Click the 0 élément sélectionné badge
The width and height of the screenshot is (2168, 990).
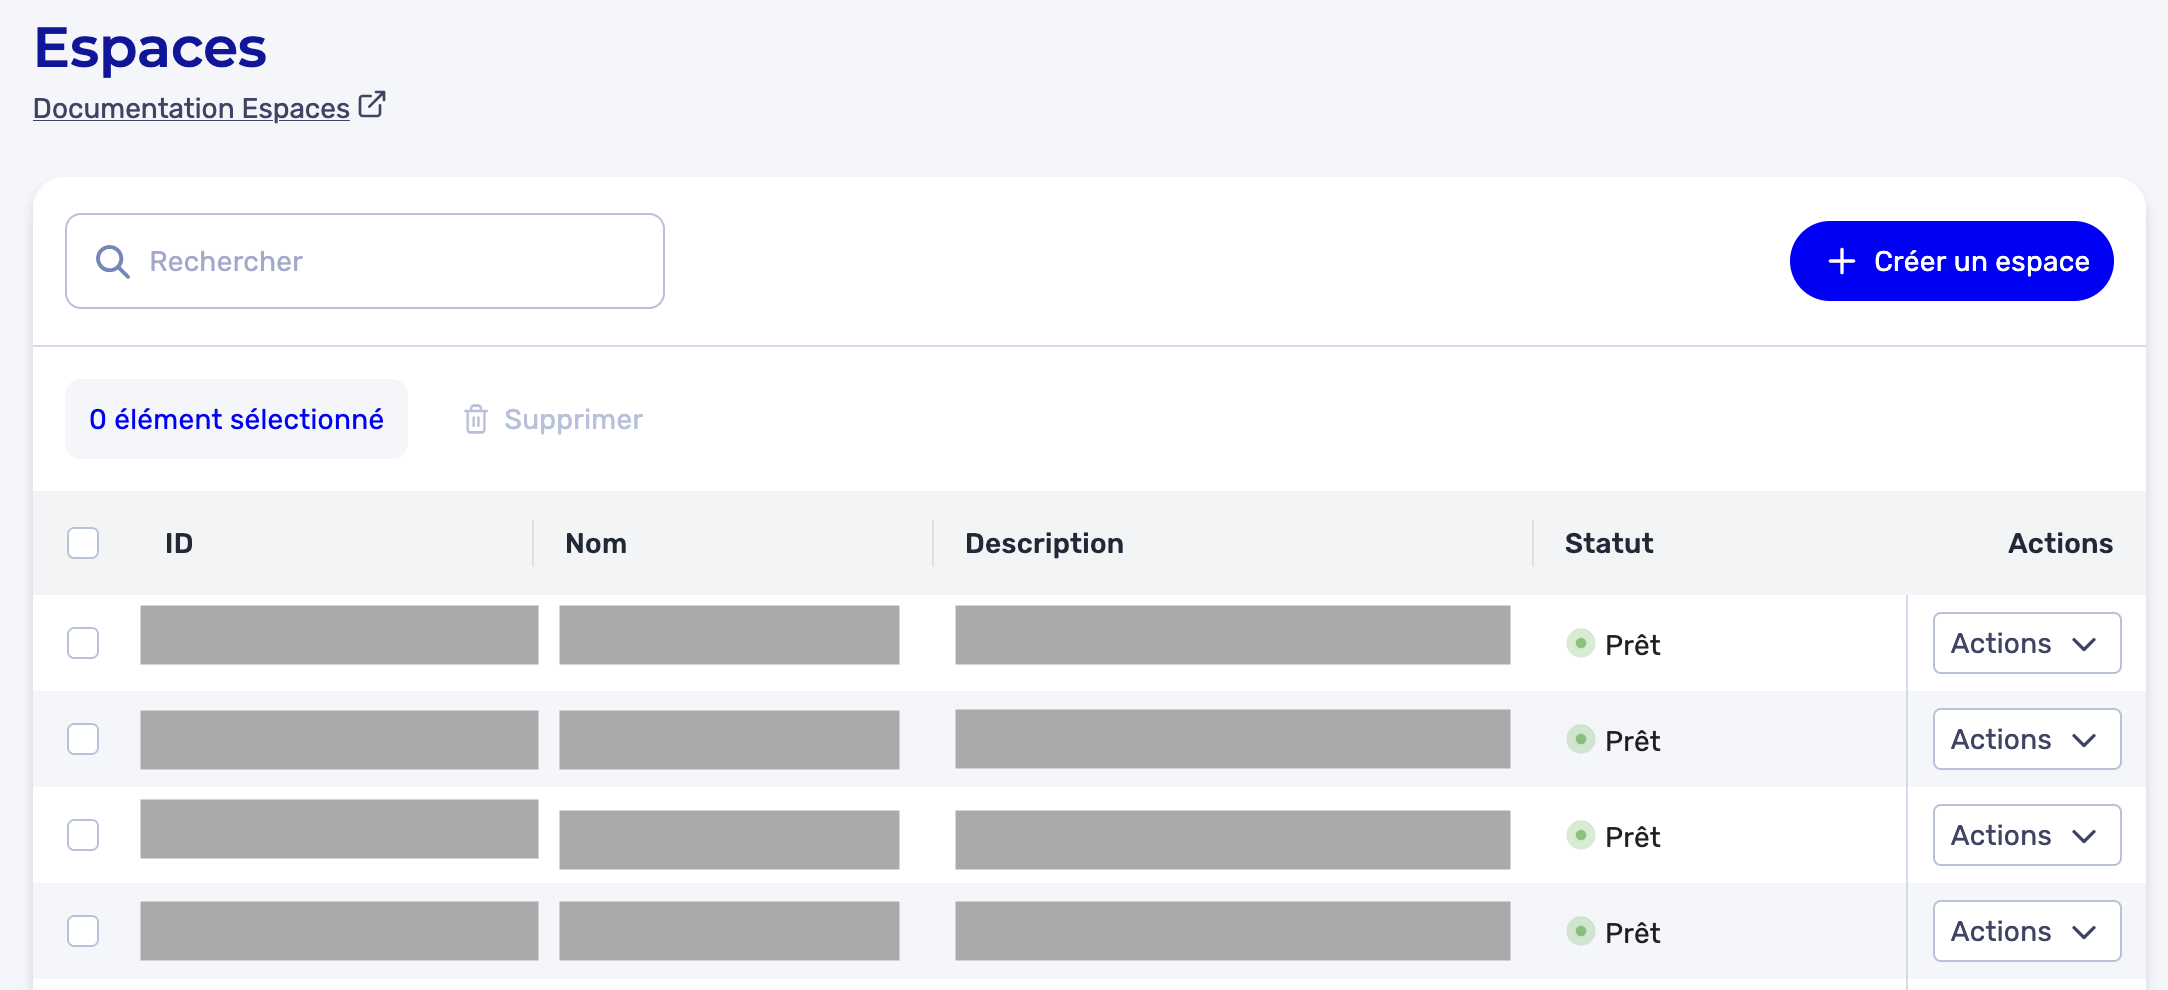(x=236, y=419)
